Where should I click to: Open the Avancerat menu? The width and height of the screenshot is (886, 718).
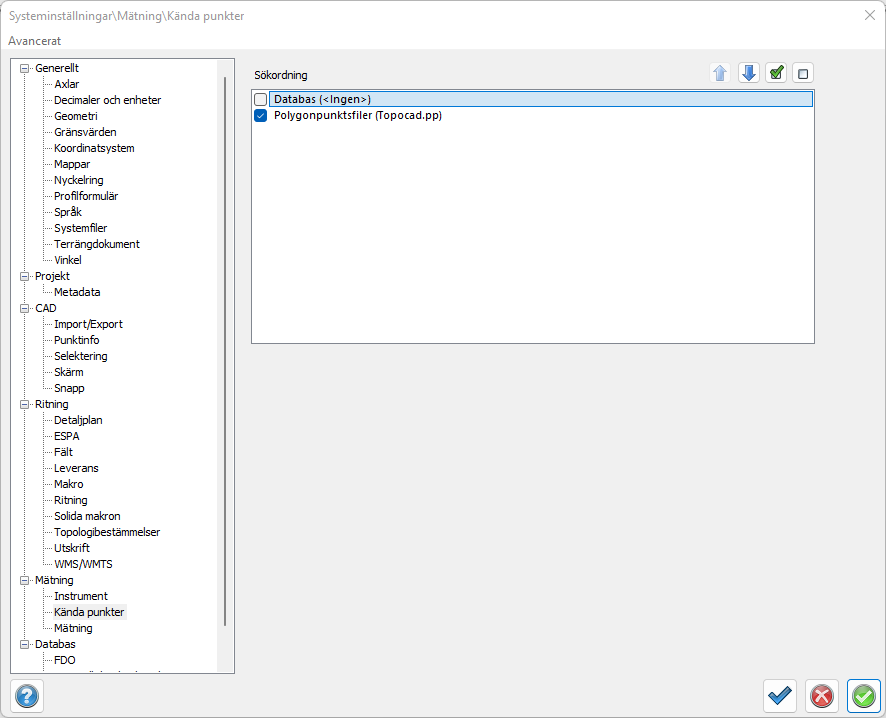[34, 41]
